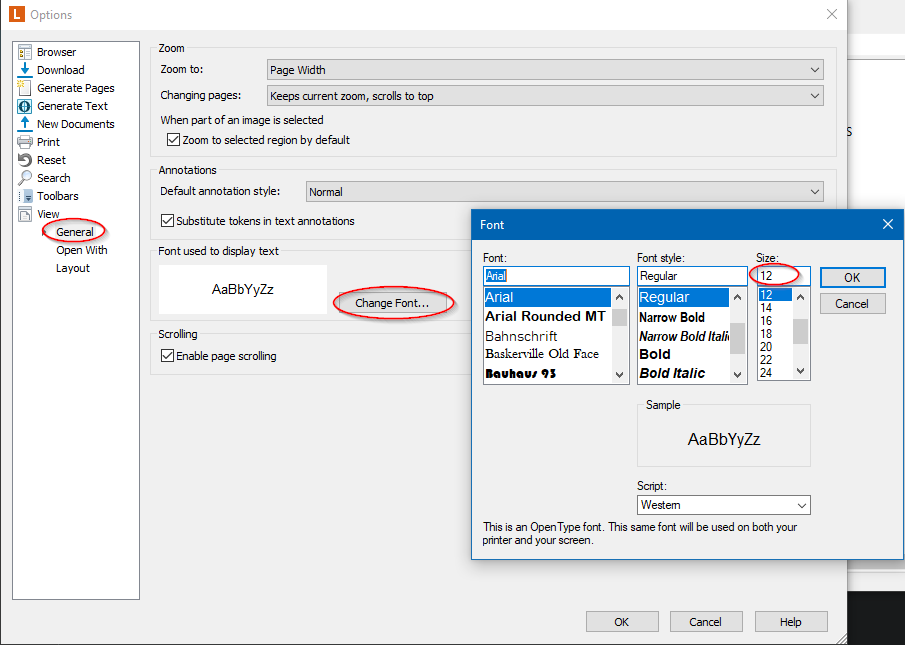
Task: Expand the Default annotation style dropdown
Action: tap(564, 191)
